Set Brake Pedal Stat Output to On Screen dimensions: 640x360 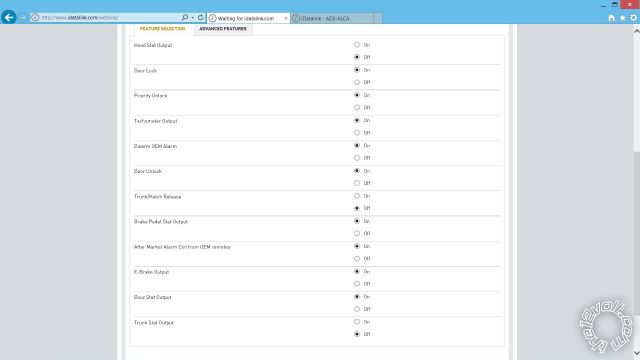[x=357, y=221]
